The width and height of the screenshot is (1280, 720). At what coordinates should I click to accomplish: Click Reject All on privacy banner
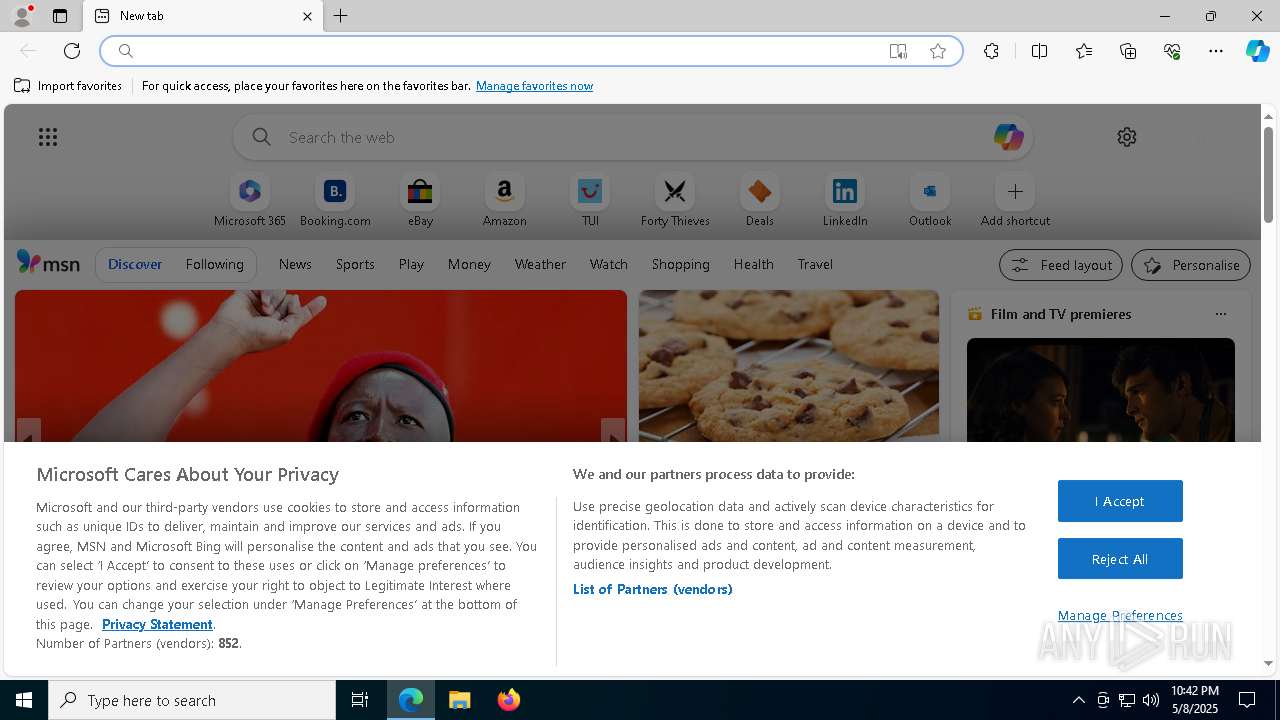point(1120,559)
